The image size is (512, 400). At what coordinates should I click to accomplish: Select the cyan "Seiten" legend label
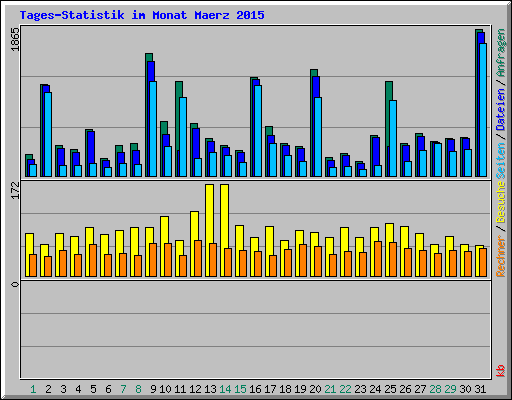tap(501, 161)
